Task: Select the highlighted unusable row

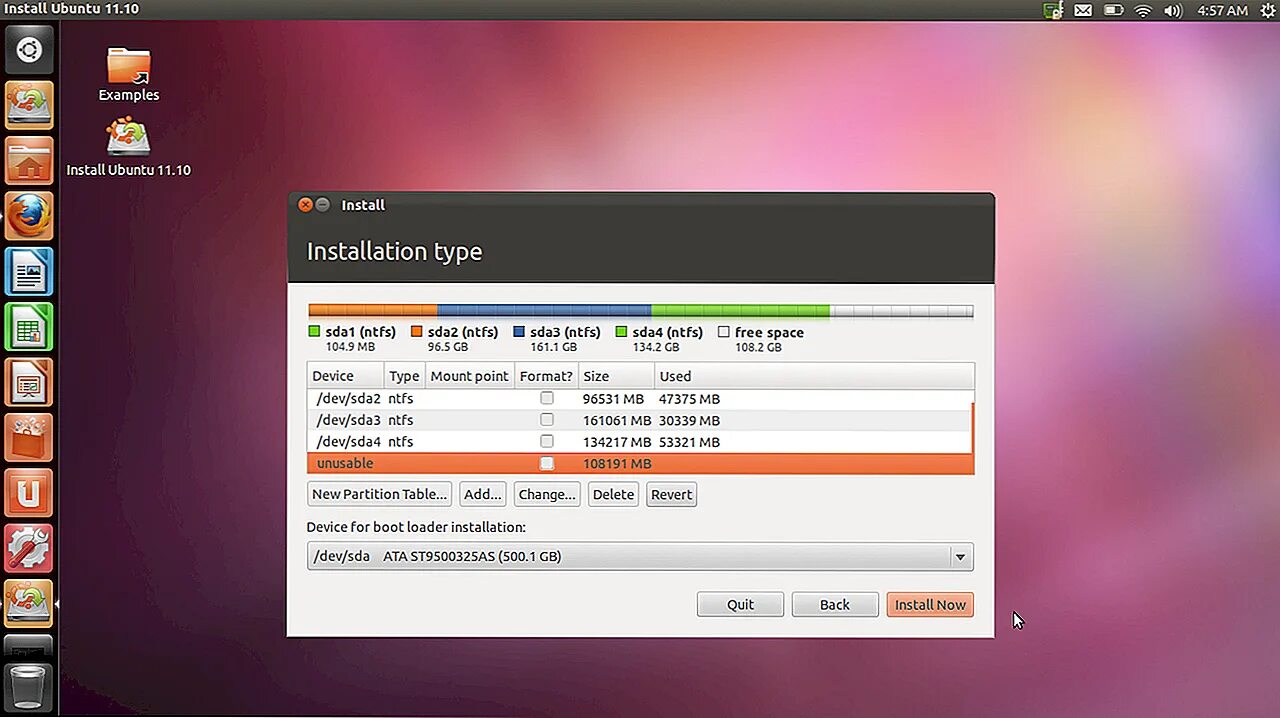Action: click(x=640, y=463)
